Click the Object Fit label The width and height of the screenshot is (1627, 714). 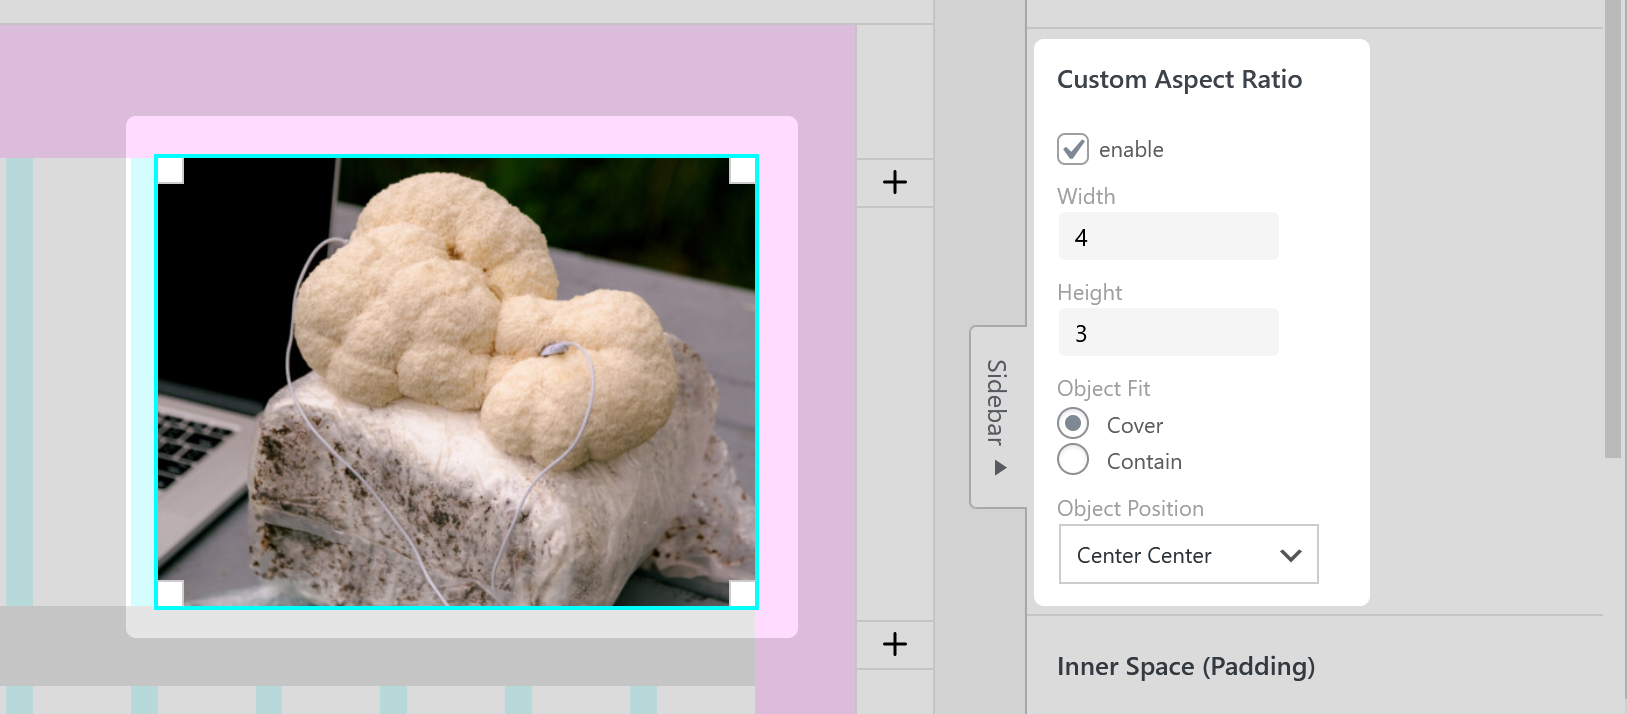(1103, 388)
